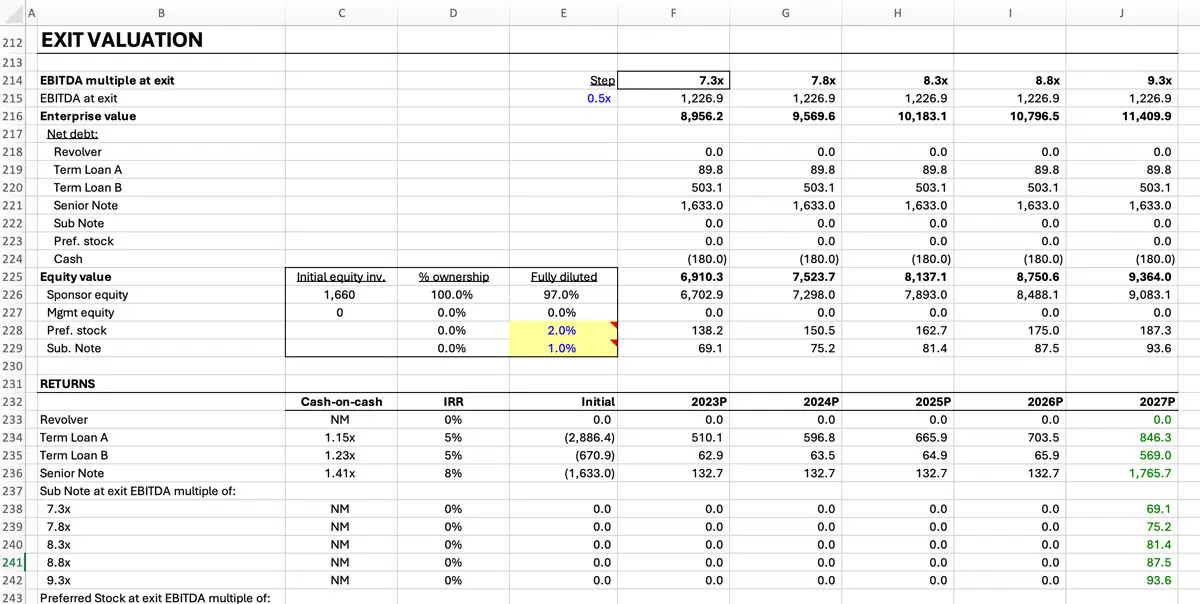Select 'Sub Note at exit EBITDA multiple of:' label
This screenshot has width=1200, height=604.
139,491
